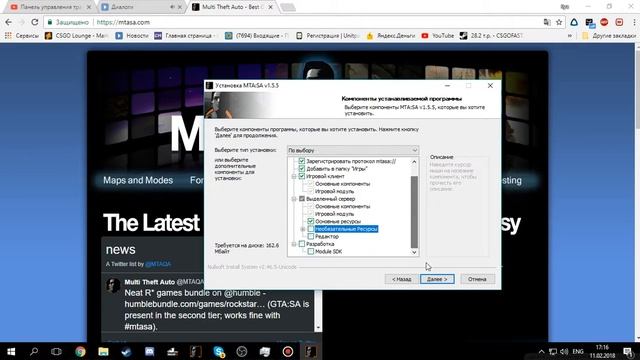640x360 pixels.
Task: Toggle the Игровой клиент checkbox
Action: (x=302, y=176)
